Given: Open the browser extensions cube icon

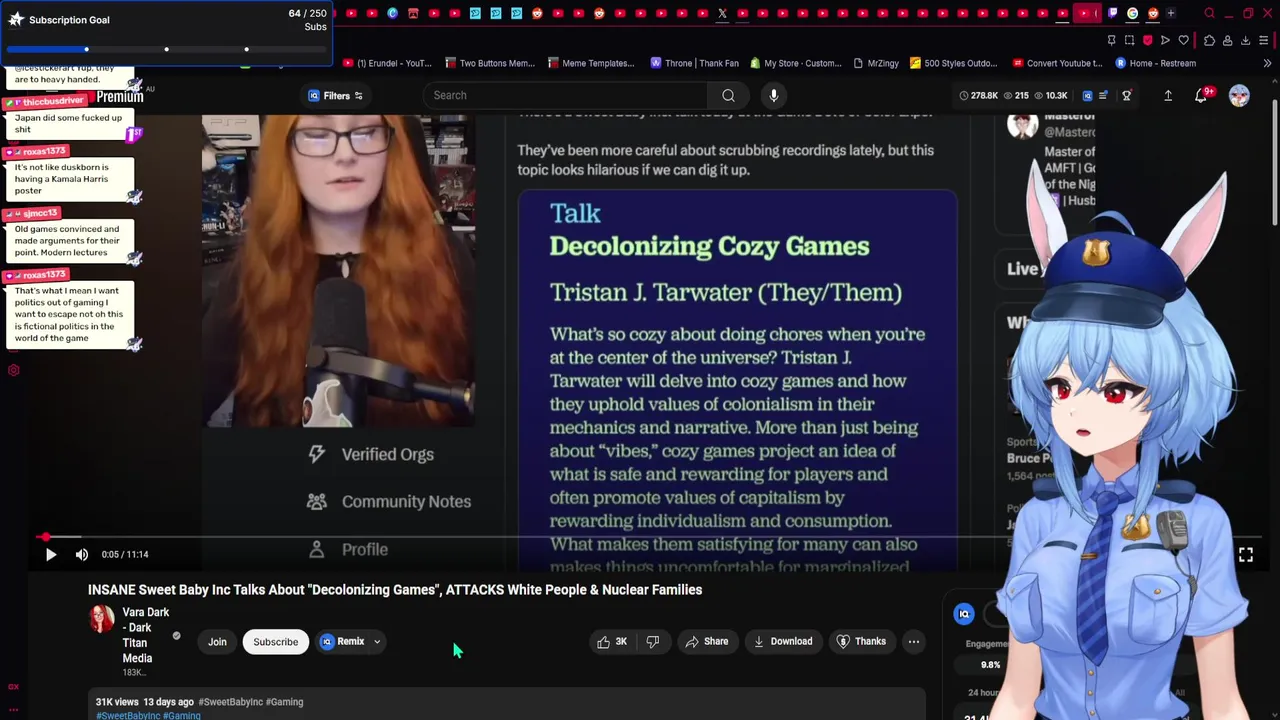Looking at the screenshot, I should point(1209,40).
